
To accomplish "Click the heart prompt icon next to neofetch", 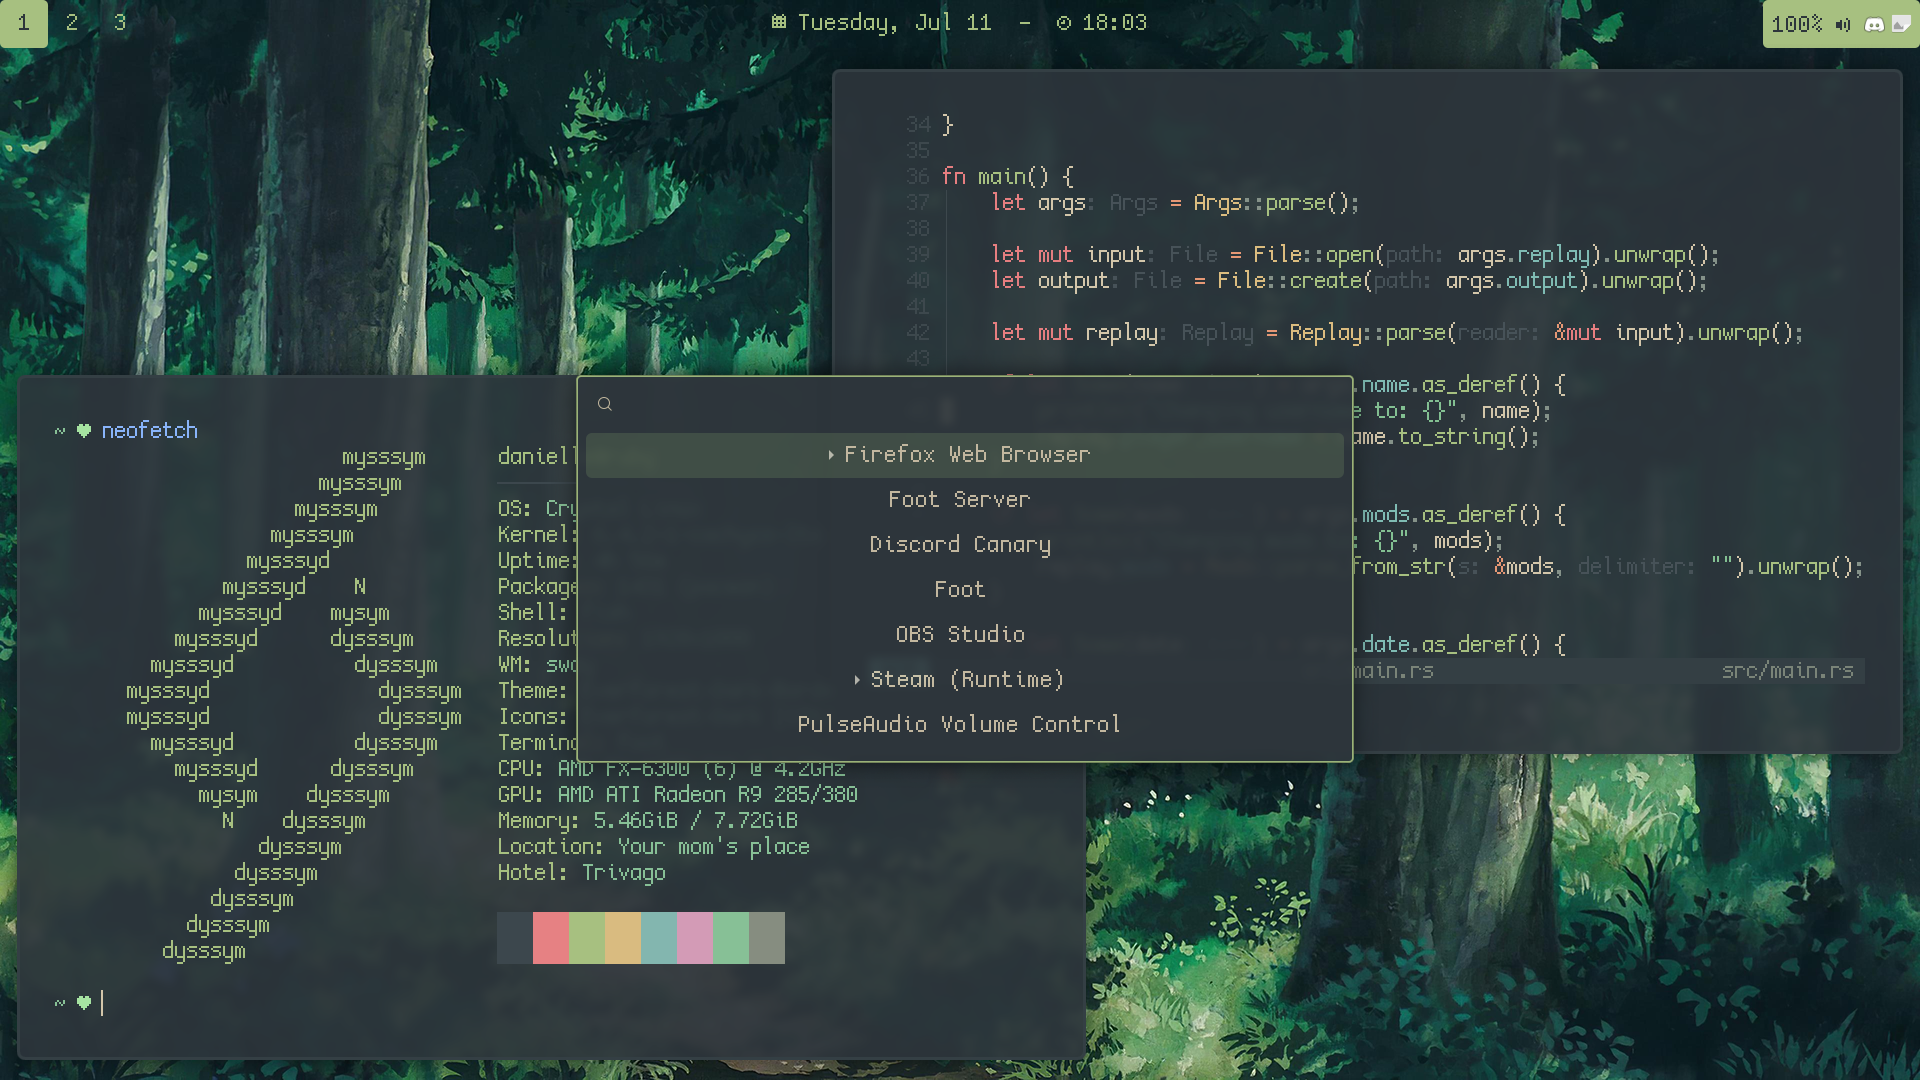I will pos(84,431).
